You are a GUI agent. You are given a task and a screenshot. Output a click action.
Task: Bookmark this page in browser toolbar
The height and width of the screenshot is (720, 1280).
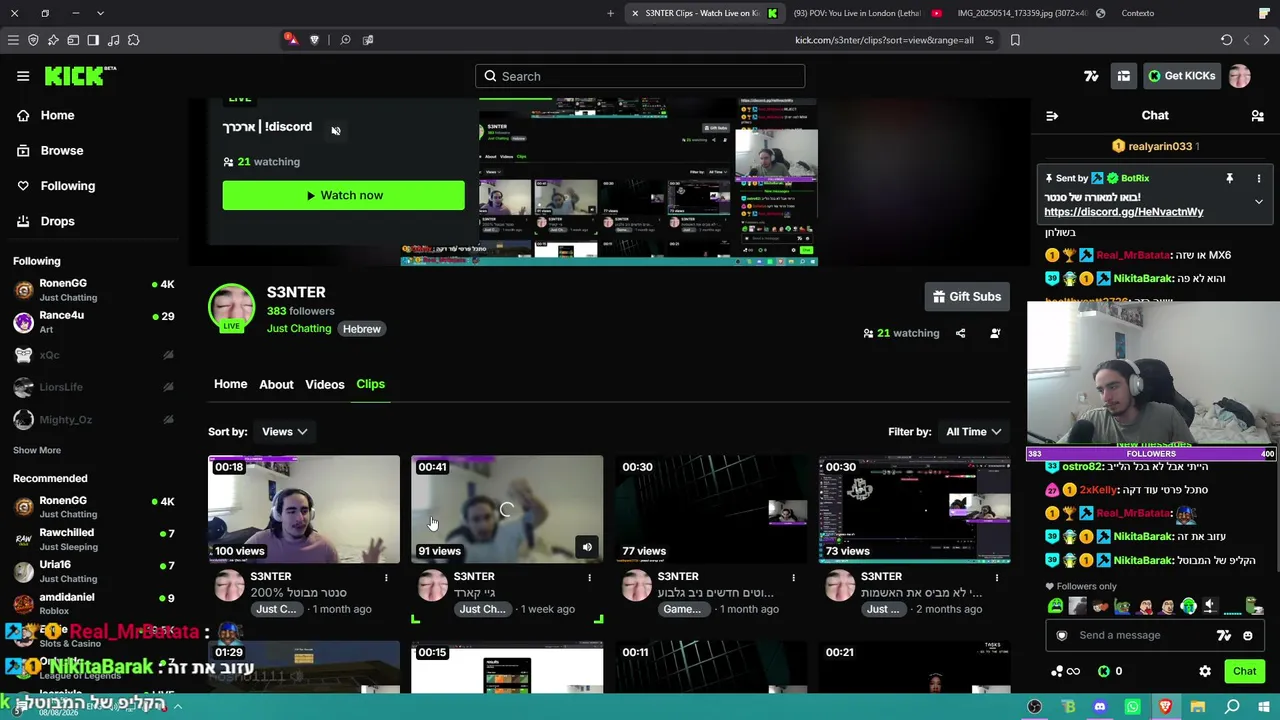(1015, 40)
